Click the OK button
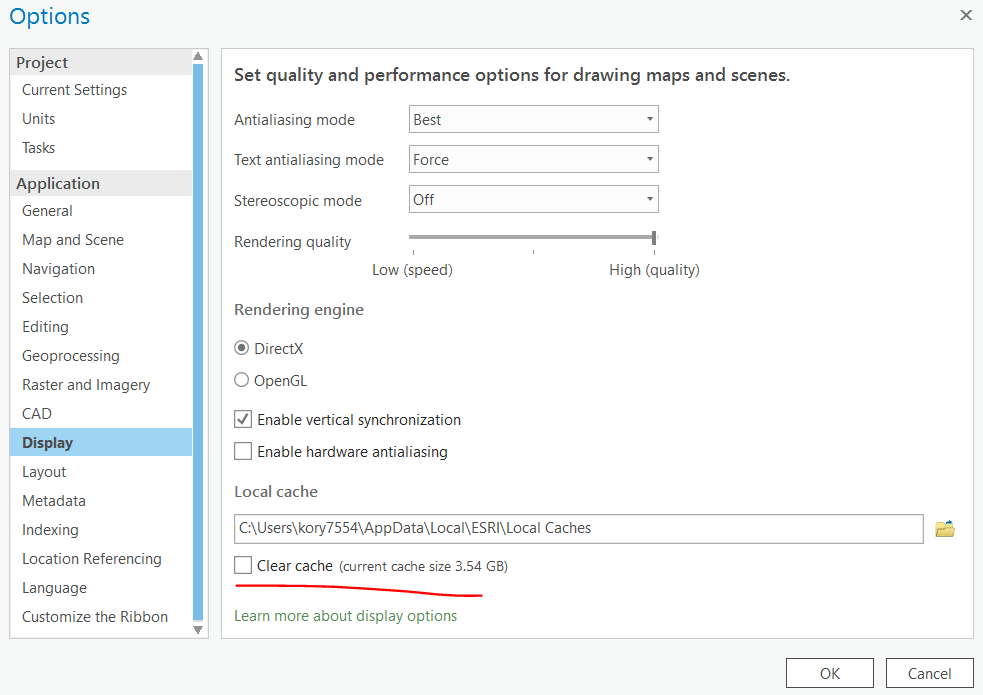983x695 pixels. [829, 673]
